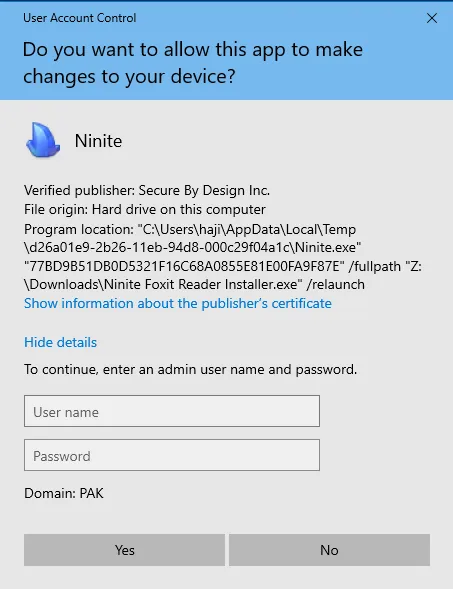Click the File origin Hard drive line

click(x=145, y=209)
